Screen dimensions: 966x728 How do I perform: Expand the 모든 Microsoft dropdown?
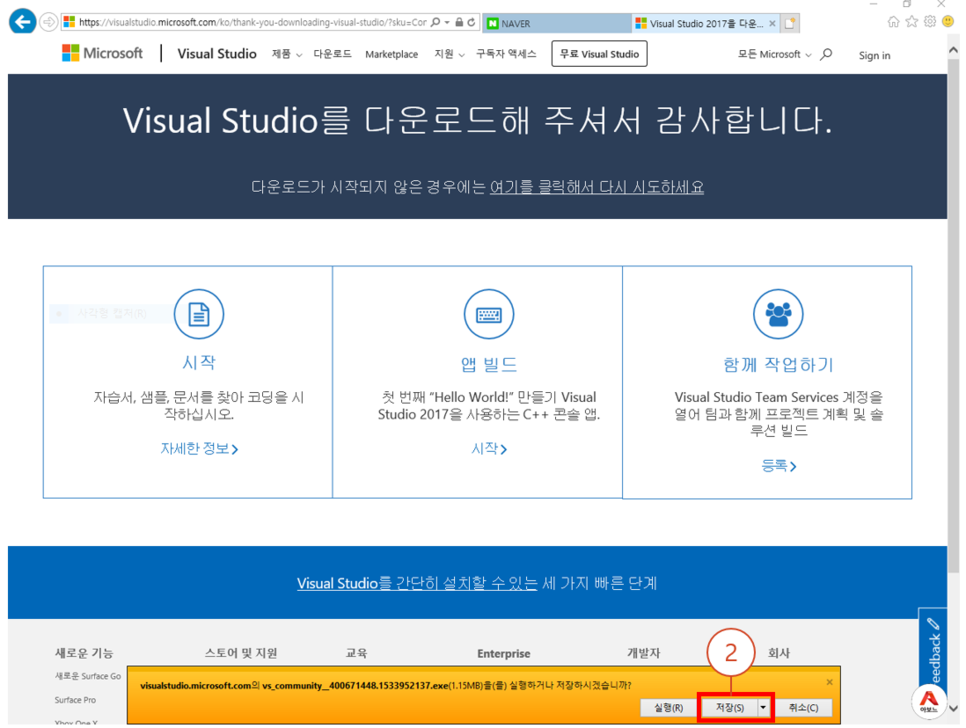[774, 54]
